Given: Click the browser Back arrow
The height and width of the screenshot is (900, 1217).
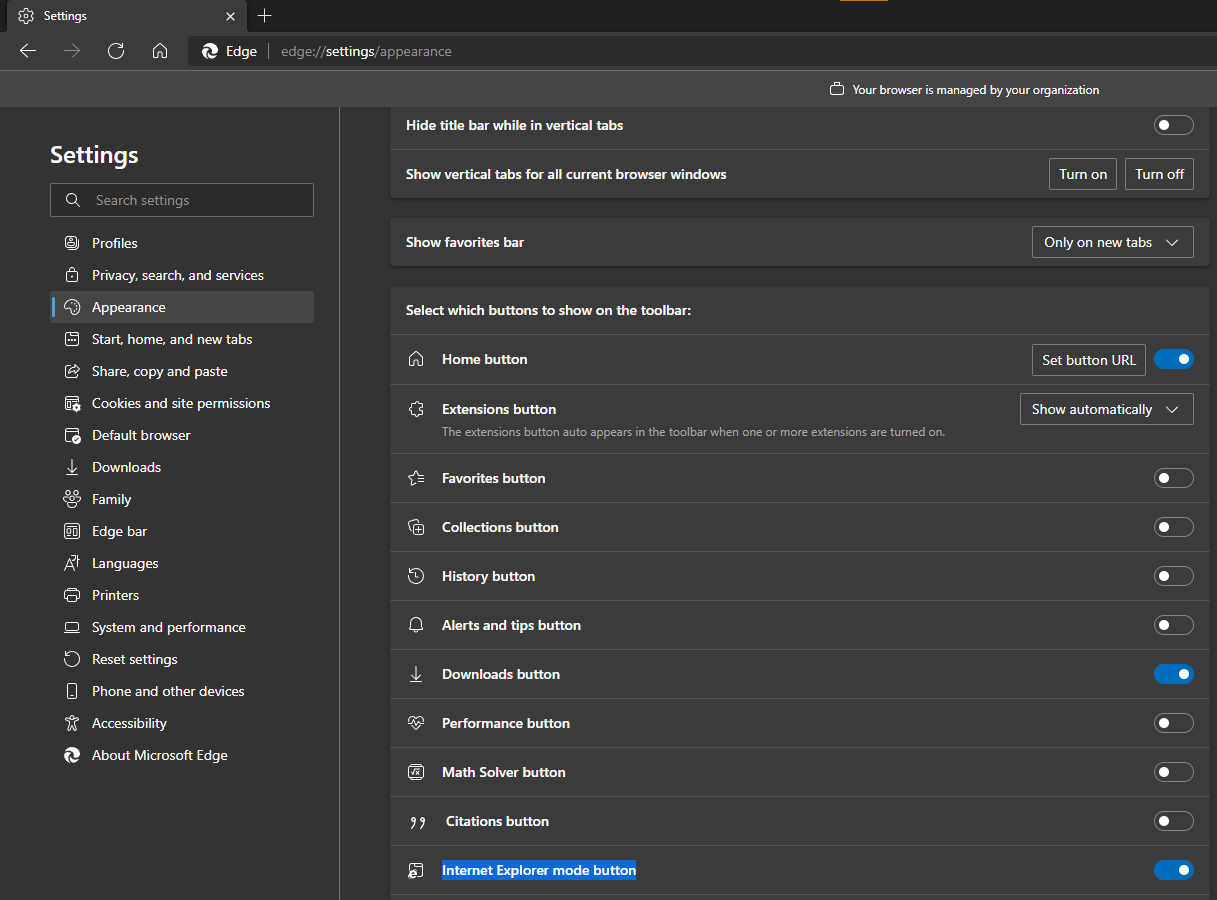Looking at the screenshot, I should (28, 51).
